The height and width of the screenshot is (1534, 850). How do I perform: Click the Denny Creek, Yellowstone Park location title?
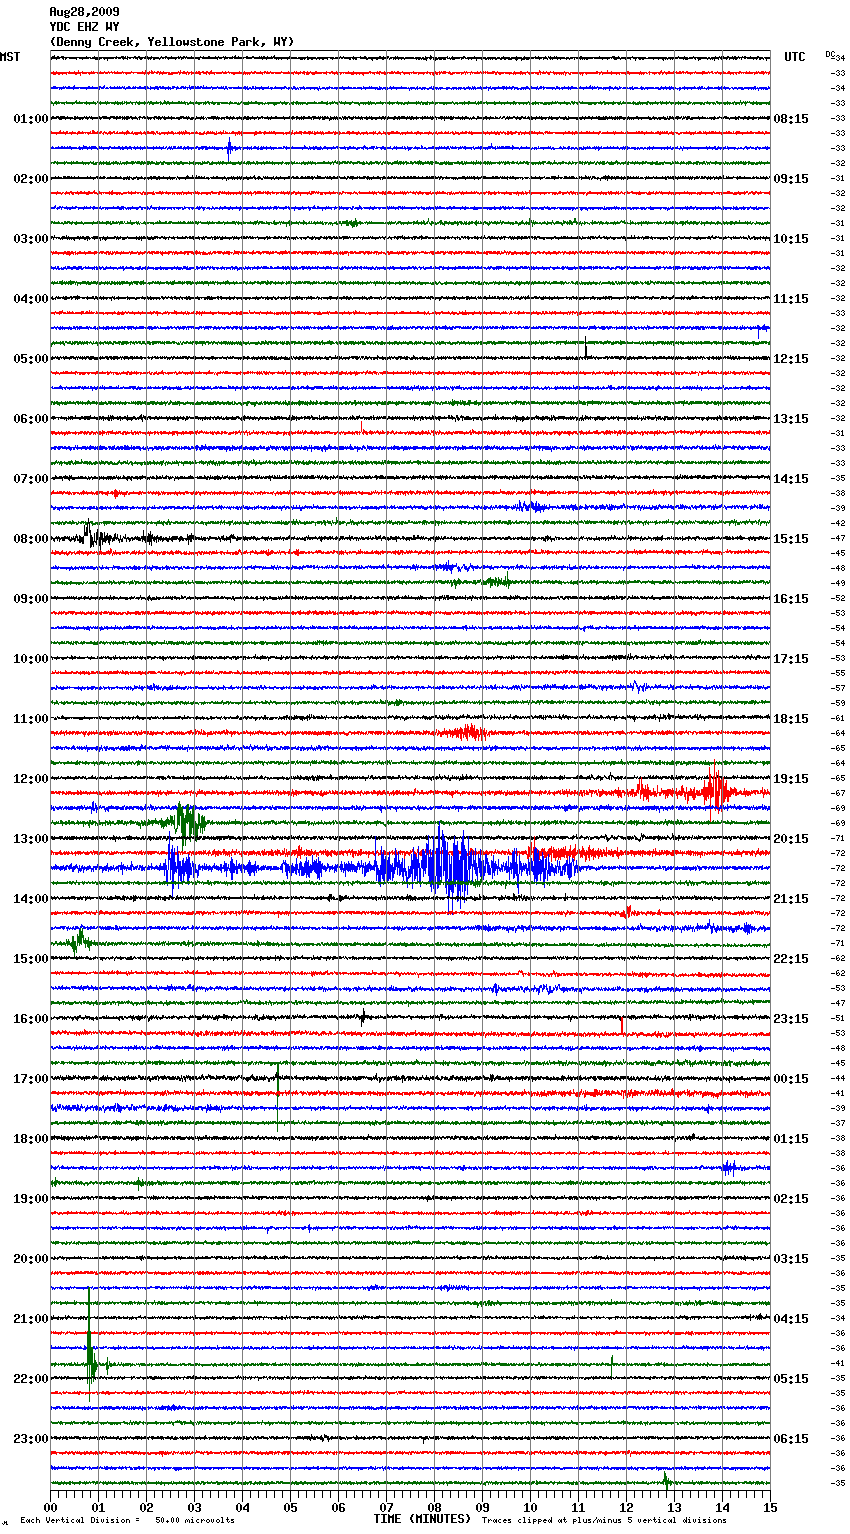click(x=172, y=42)
